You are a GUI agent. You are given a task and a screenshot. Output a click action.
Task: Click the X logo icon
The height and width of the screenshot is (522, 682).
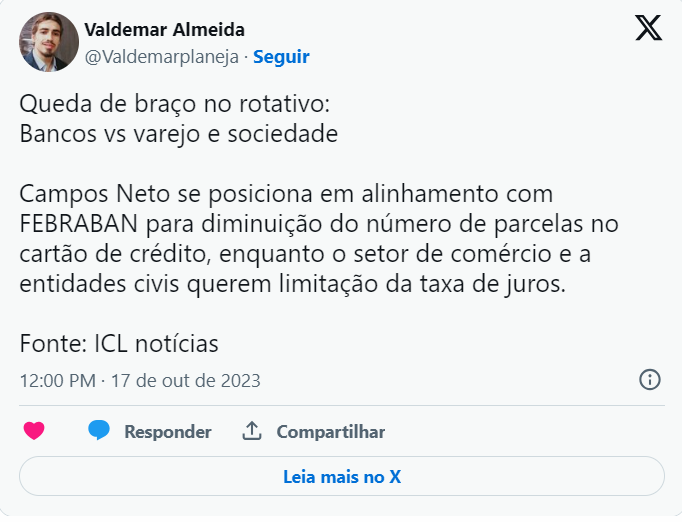648,29
